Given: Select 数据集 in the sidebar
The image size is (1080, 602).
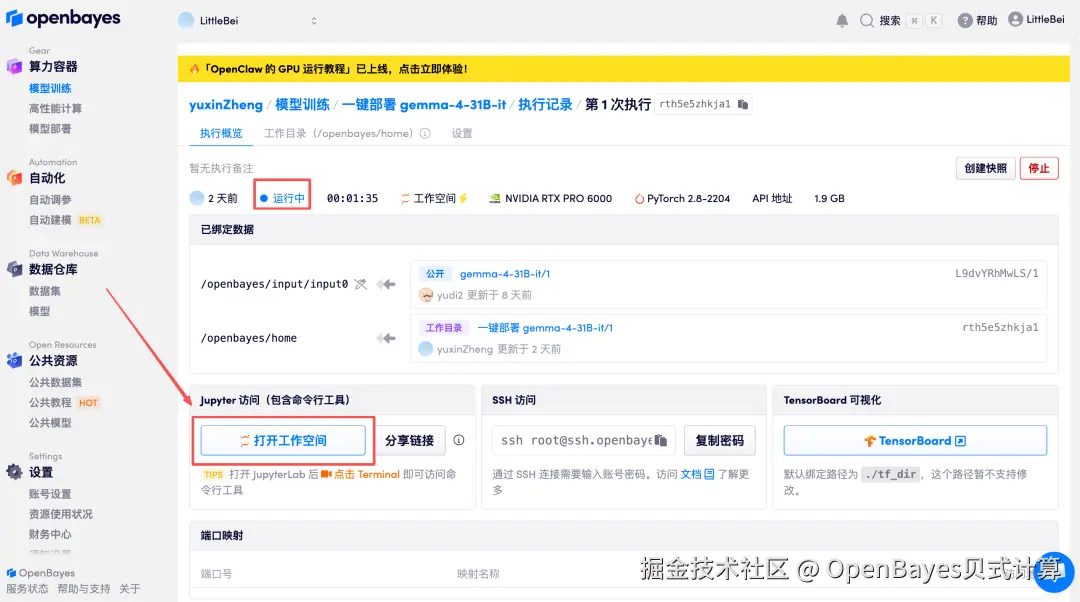Looking at the screenshot, I should [45, 291].
